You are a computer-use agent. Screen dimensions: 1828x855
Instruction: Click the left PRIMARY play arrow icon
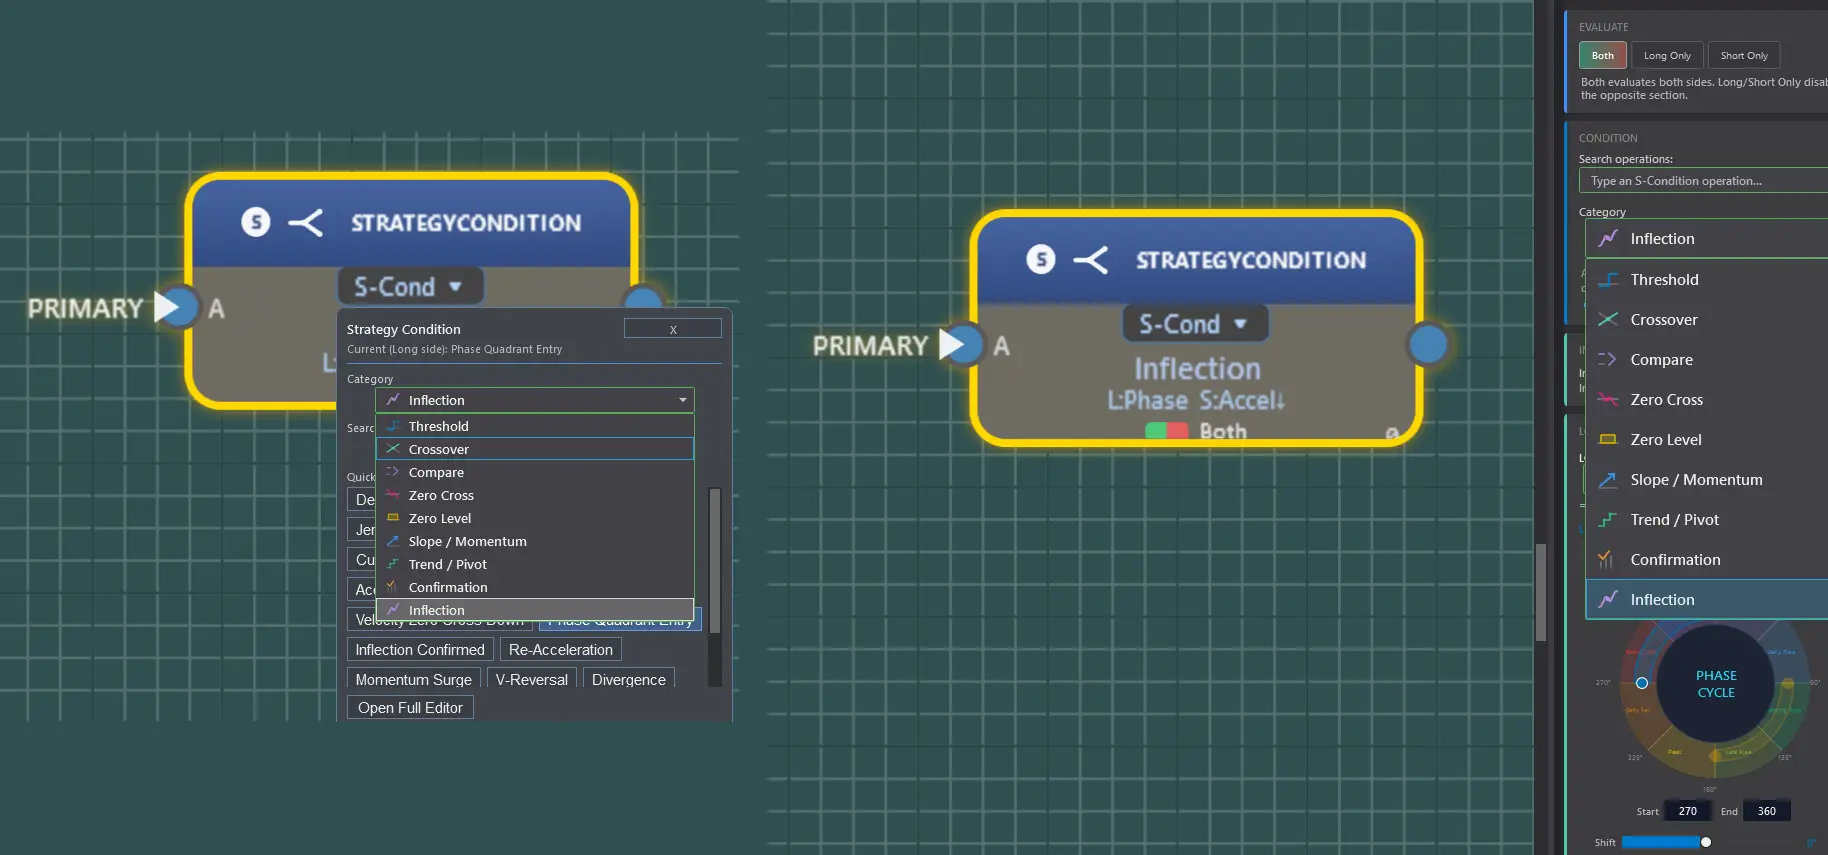coord(168,307)
